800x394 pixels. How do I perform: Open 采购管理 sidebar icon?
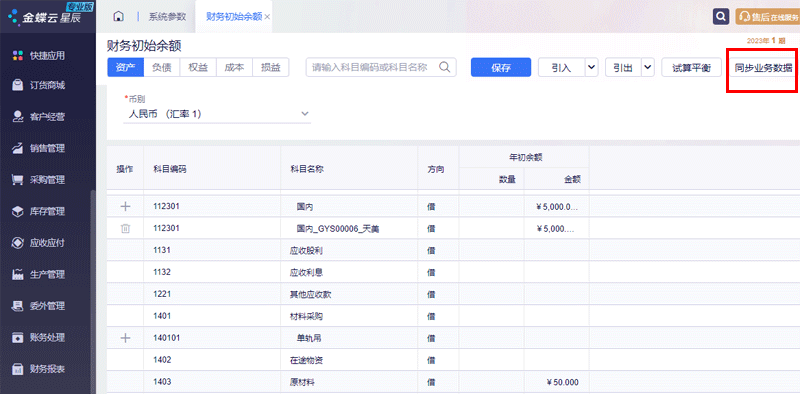coord(18,180)
